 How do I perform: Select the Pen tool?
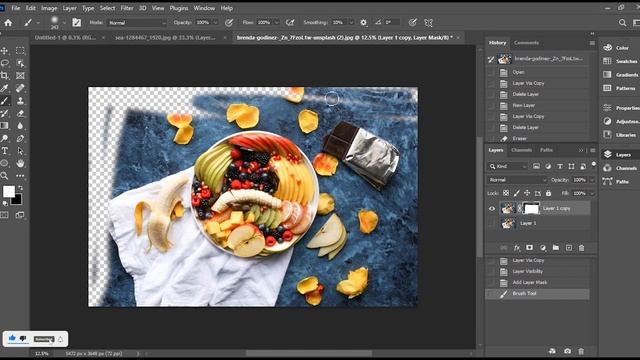pyautogui.click(x=20, y=138)
